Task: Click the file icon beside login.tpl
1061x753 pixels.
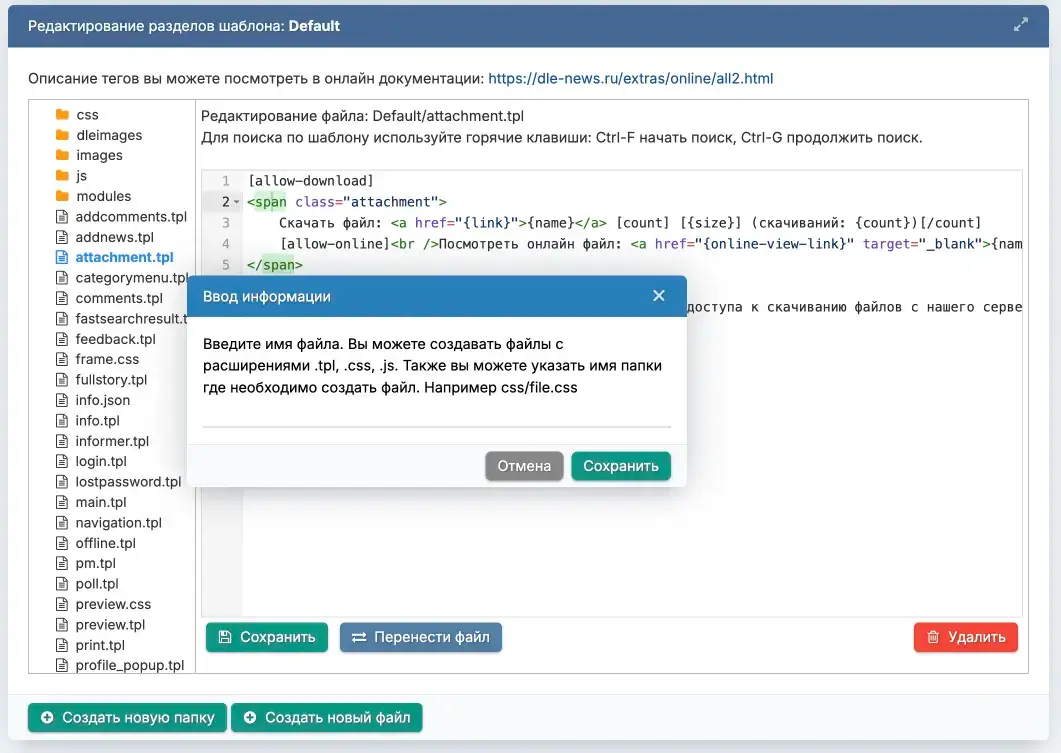Action: tap(62, 462)
